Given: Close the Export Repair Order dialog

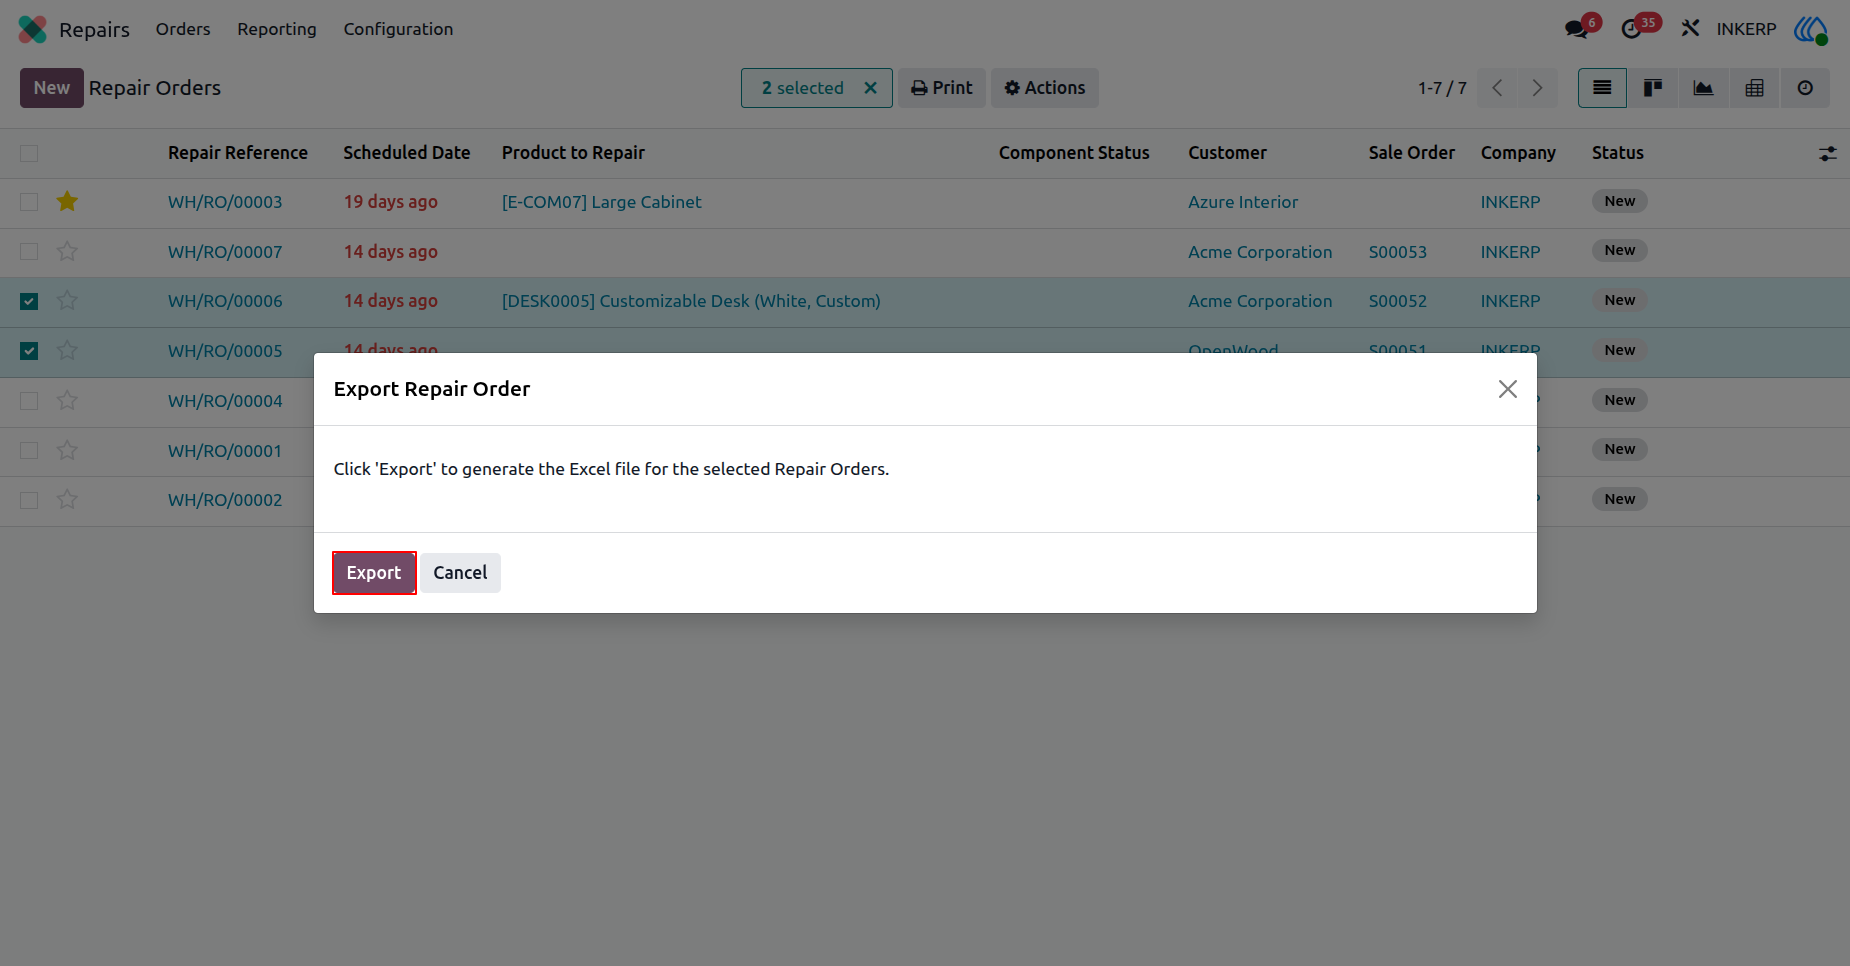Looking at the screenshot, I should click(x=1507, y=389).
